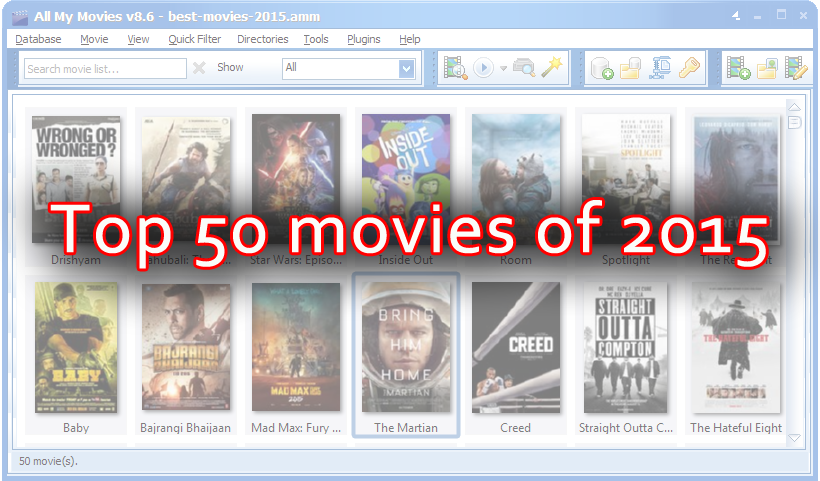
Task: Select the Mad Max: Fury Road poster
Action: pos(296,347)
